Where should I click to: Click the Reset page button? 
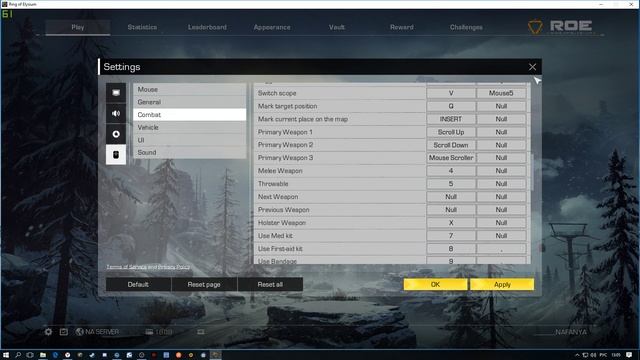204,284
